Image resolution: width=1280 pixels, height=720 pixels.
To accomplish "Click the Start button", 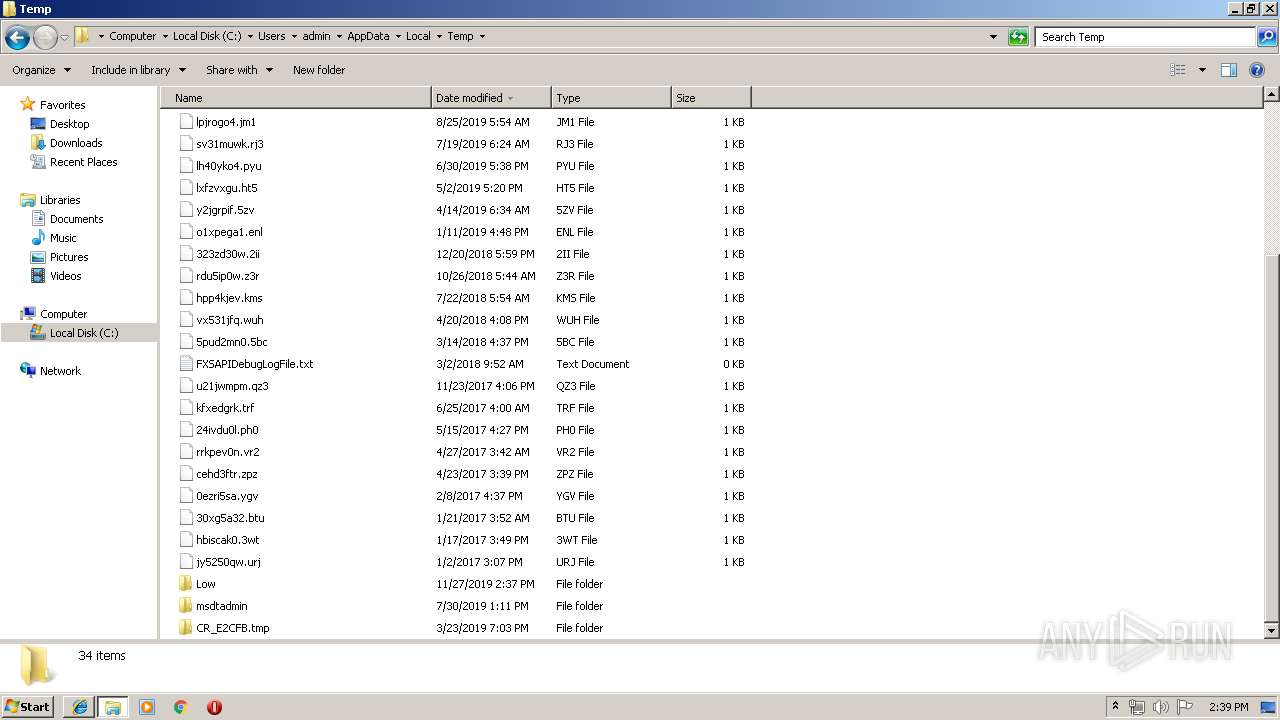I will [x=28, y=707].
